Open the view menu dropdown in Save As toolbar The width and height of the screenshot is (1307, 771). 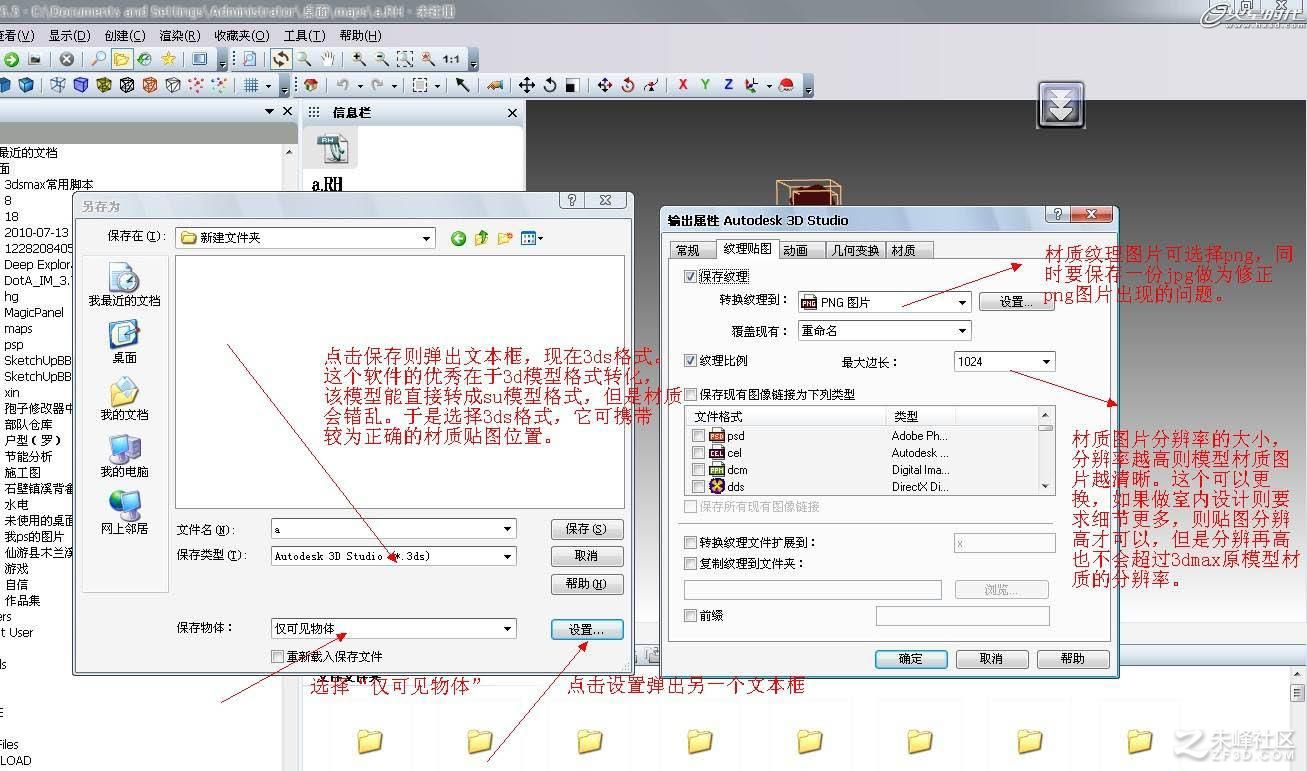[x=533, y=238]
